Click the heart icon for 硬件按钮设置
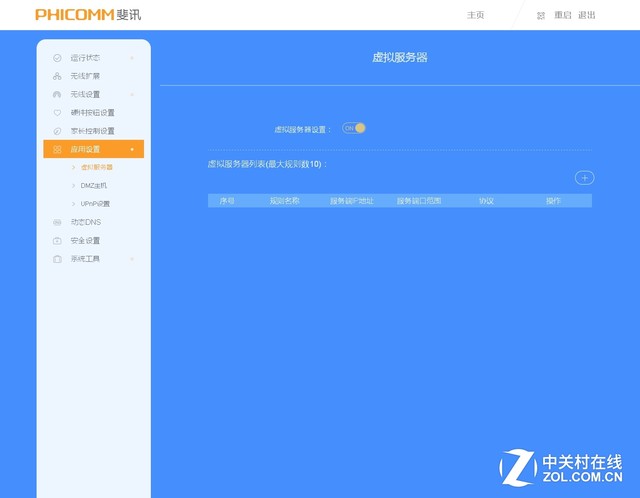640x498 pixels. coord(57,113)
